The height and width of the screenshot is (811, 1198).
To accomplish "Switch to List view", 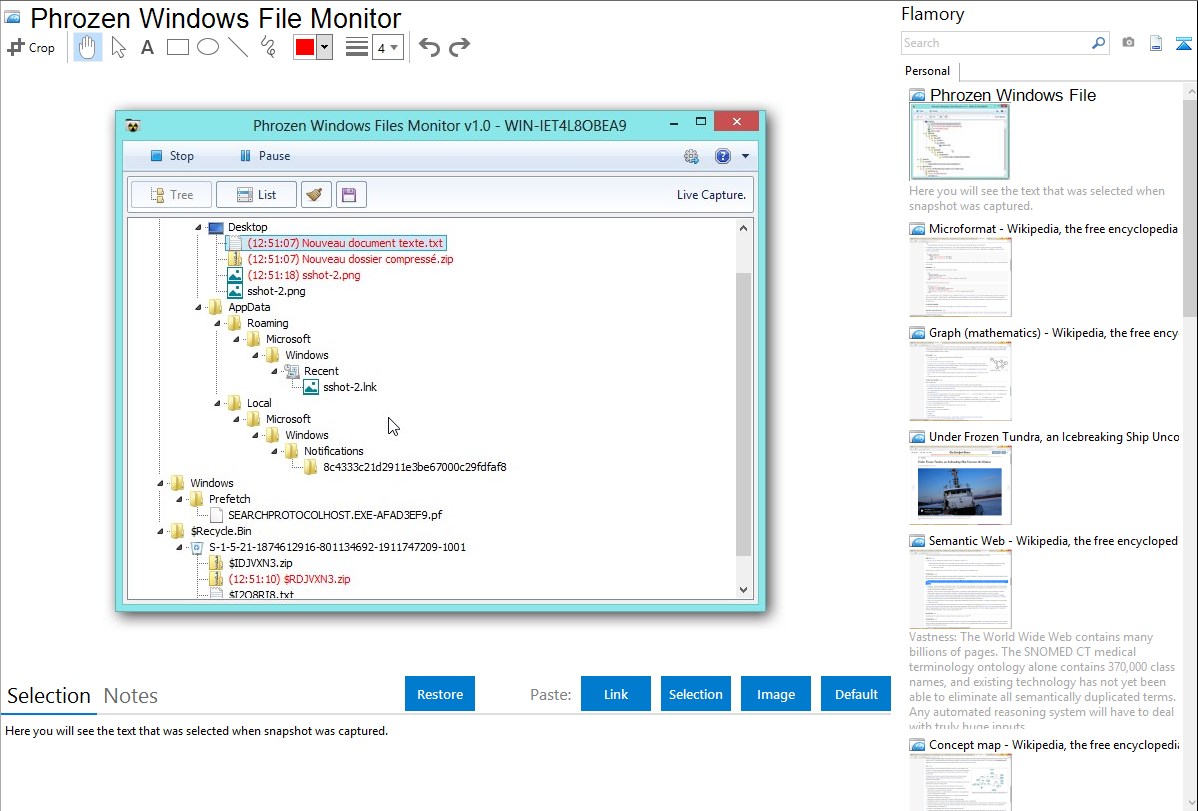I will point(256,195).
